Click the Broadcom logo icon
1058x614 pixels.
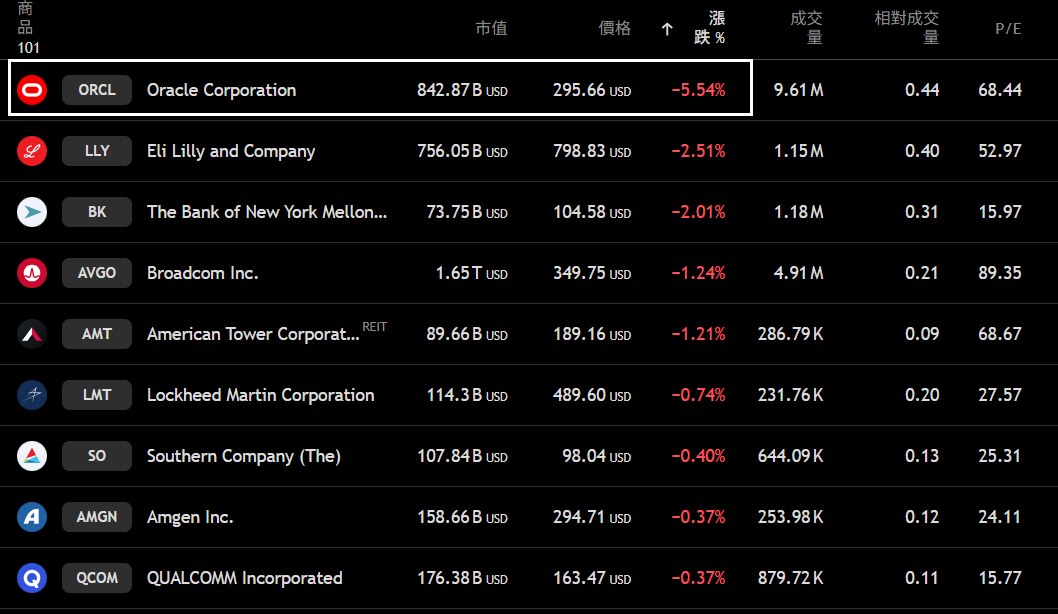(32, 273)
